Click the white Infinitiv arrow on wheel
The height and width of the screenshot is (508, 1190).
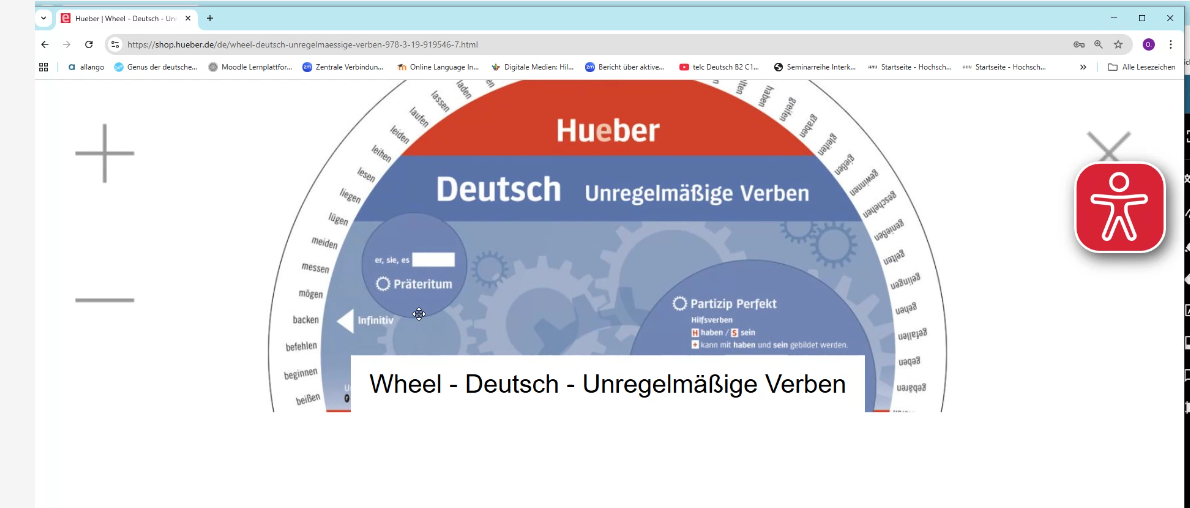point(345,320)
